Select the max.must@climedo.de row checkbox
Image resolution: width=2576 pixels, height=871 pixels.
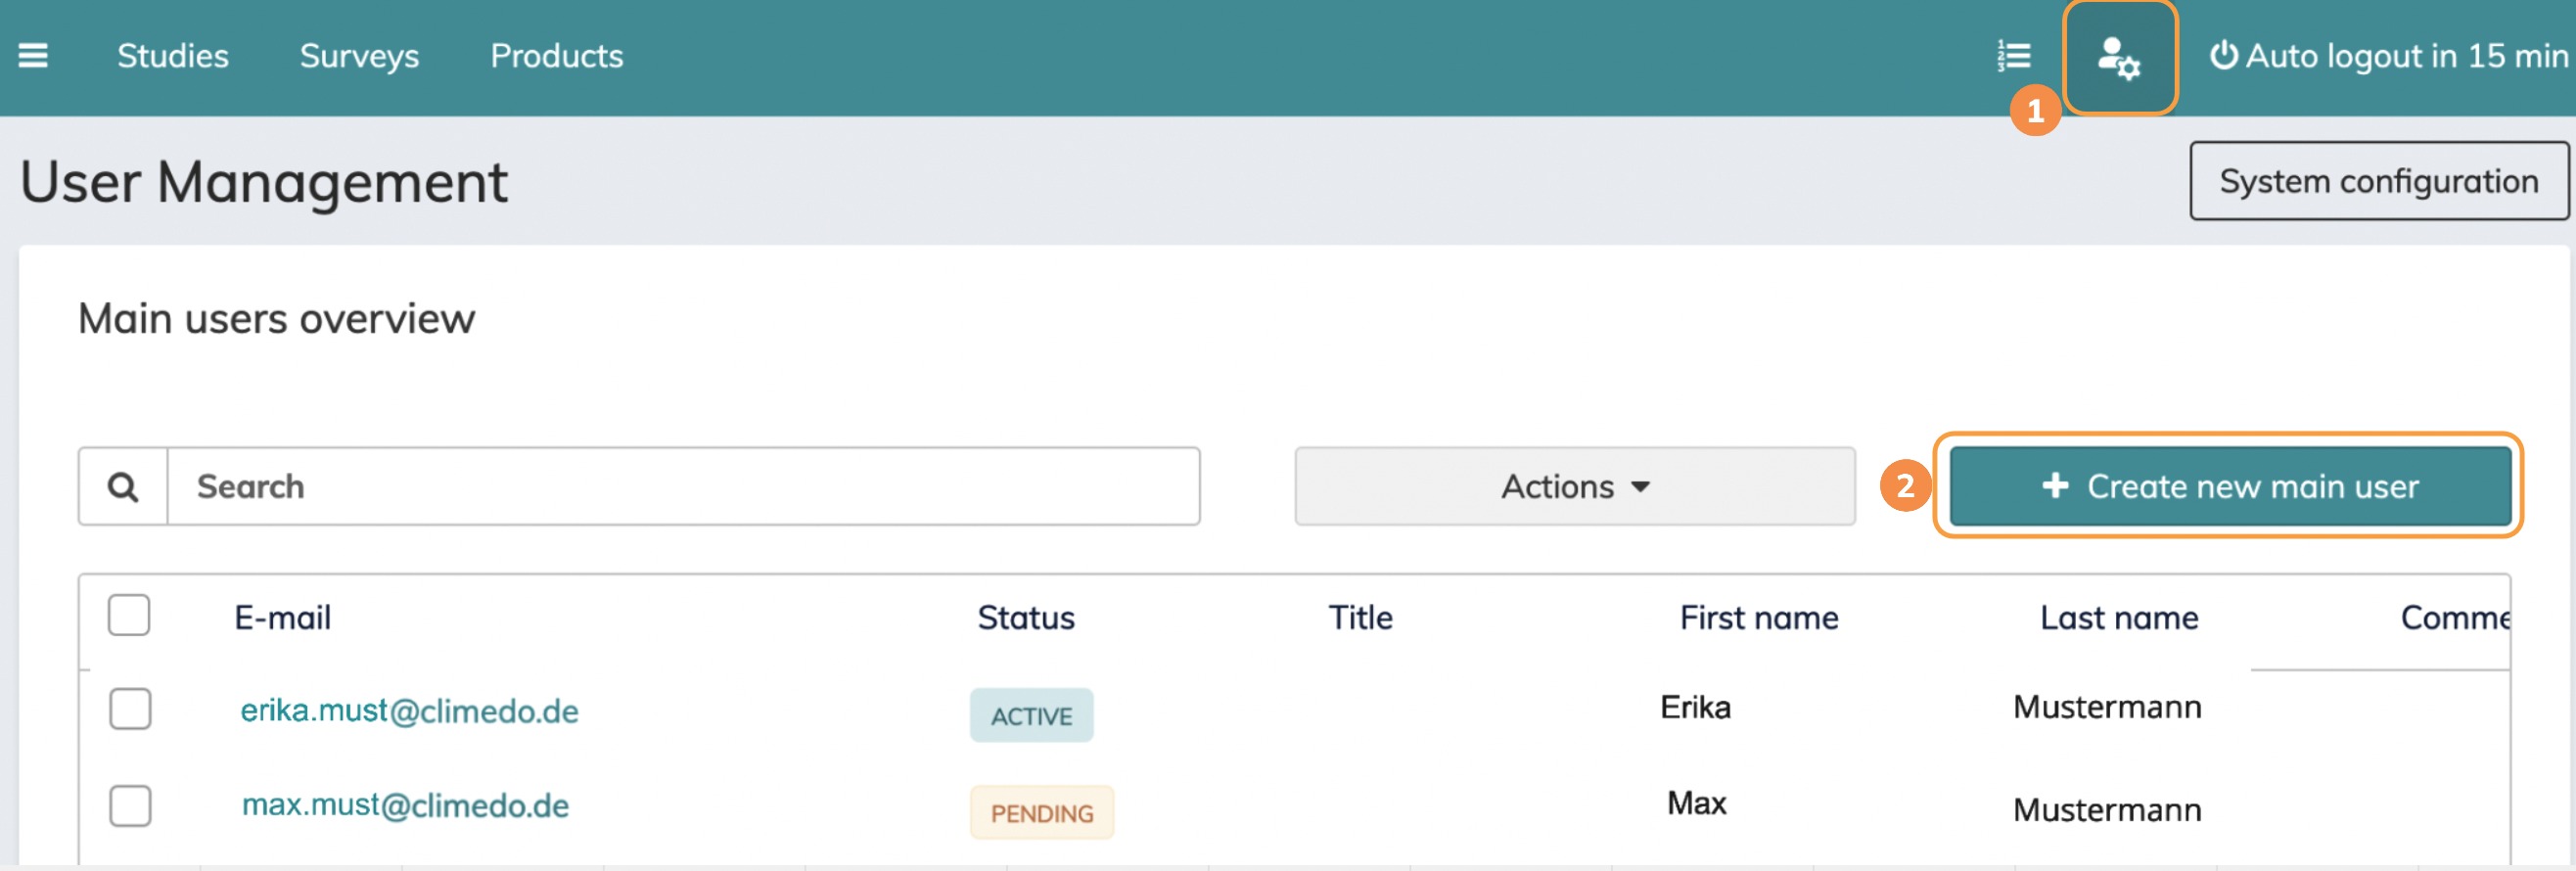(130, 806)
